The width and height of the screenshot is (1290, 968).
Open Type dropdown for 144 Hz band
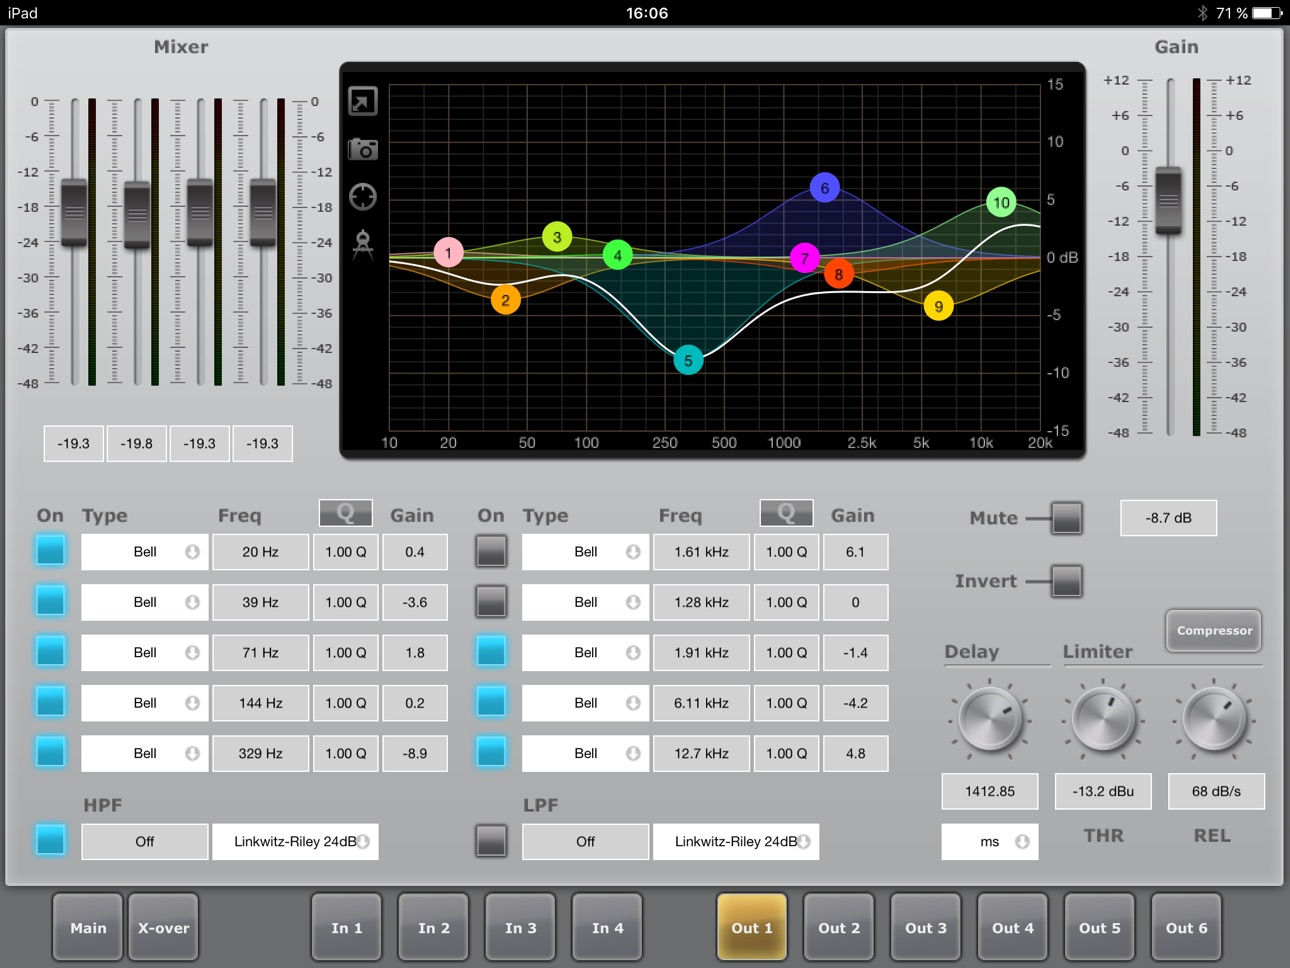145,703
